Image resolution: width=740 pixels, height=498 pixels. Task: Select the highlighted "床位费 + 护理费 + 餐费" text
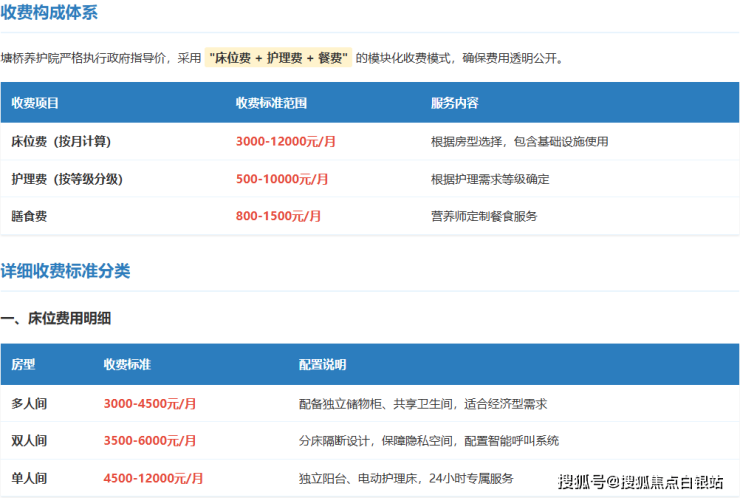tap(278, 58)
